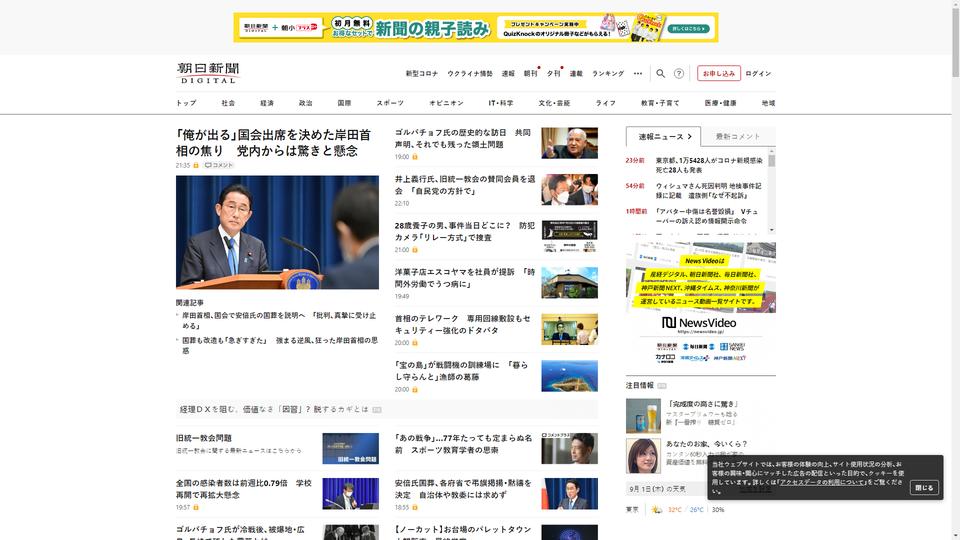Open ウィシュマさん死因判明 news item
Viewport: 960px width, 540px height.
click(708, 190)
